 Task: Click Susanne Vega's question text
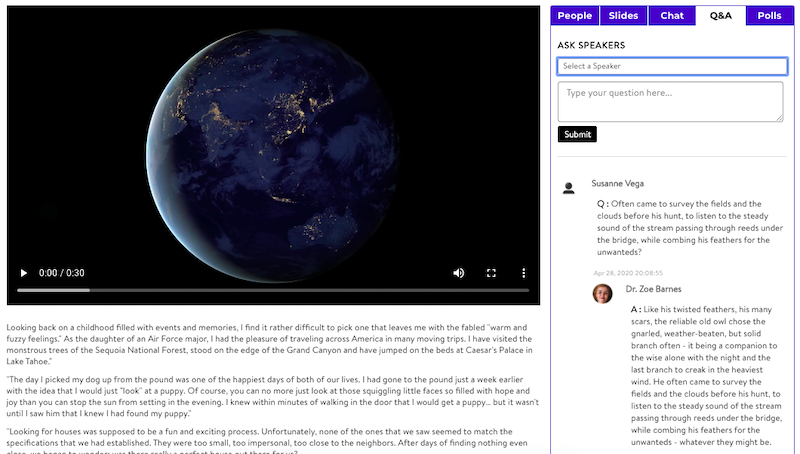[x=690, y=228]
